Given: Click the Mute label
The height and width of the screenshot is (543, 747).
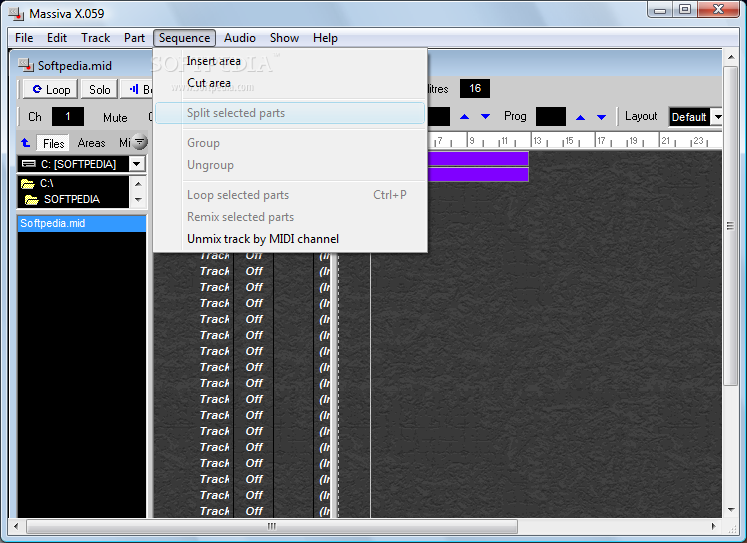Looking at the screenshot, I should [115, 118].
